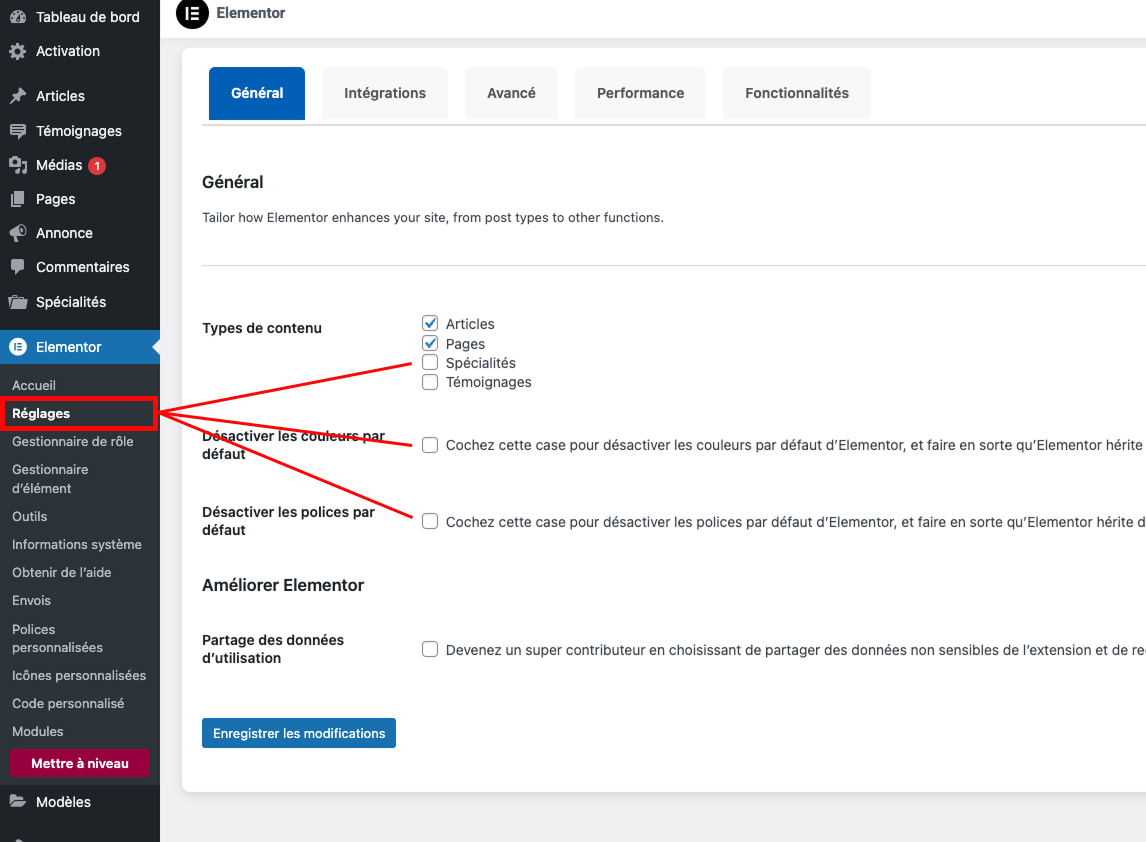Click the Elementor header logo
The width and height of the screenshot is (1146, 842).
[x=192, y=13]
